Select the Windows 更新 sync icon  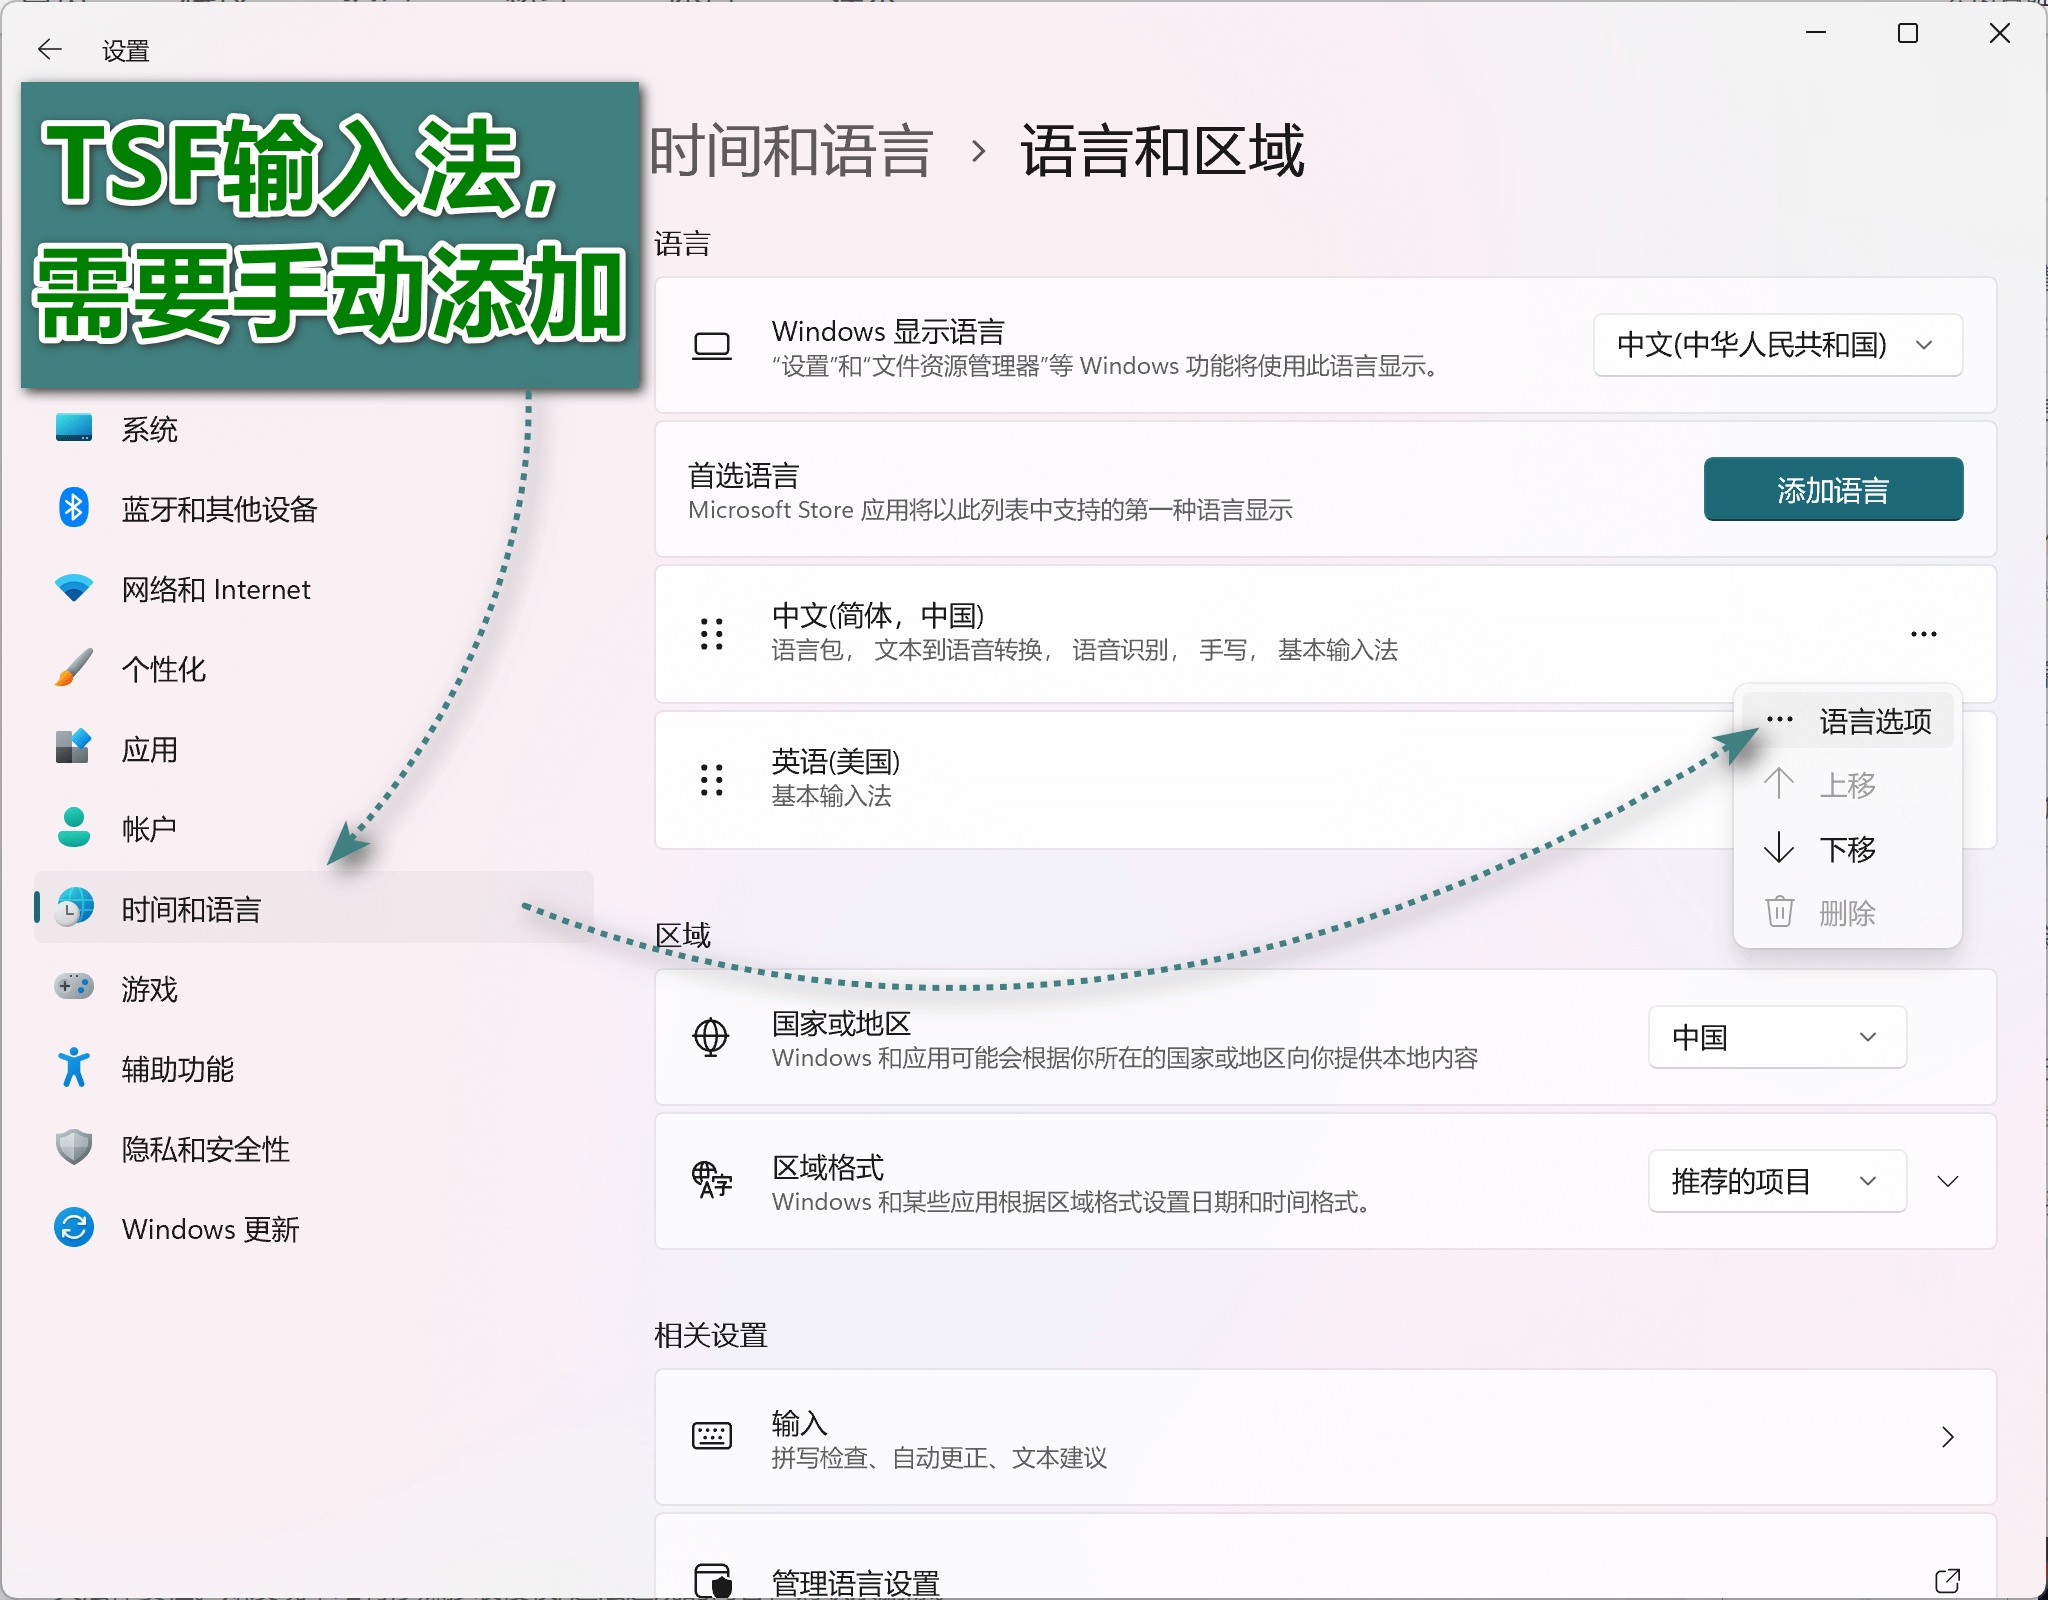73,1227
